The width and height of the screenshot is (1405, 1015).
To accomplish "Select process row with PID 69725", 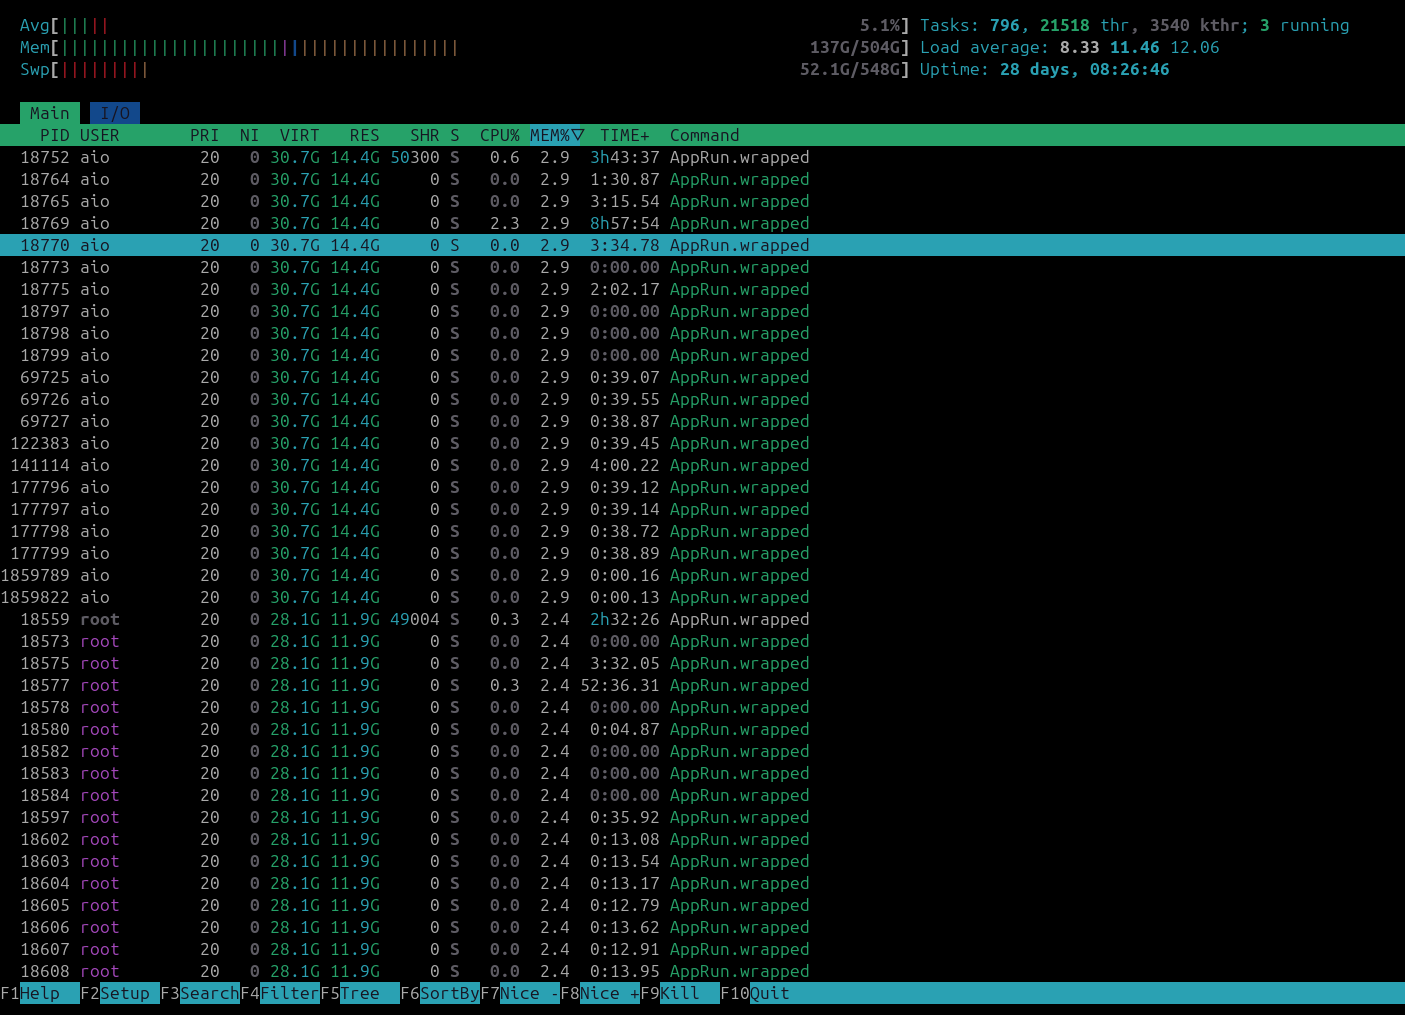I will tap(702, 377).
